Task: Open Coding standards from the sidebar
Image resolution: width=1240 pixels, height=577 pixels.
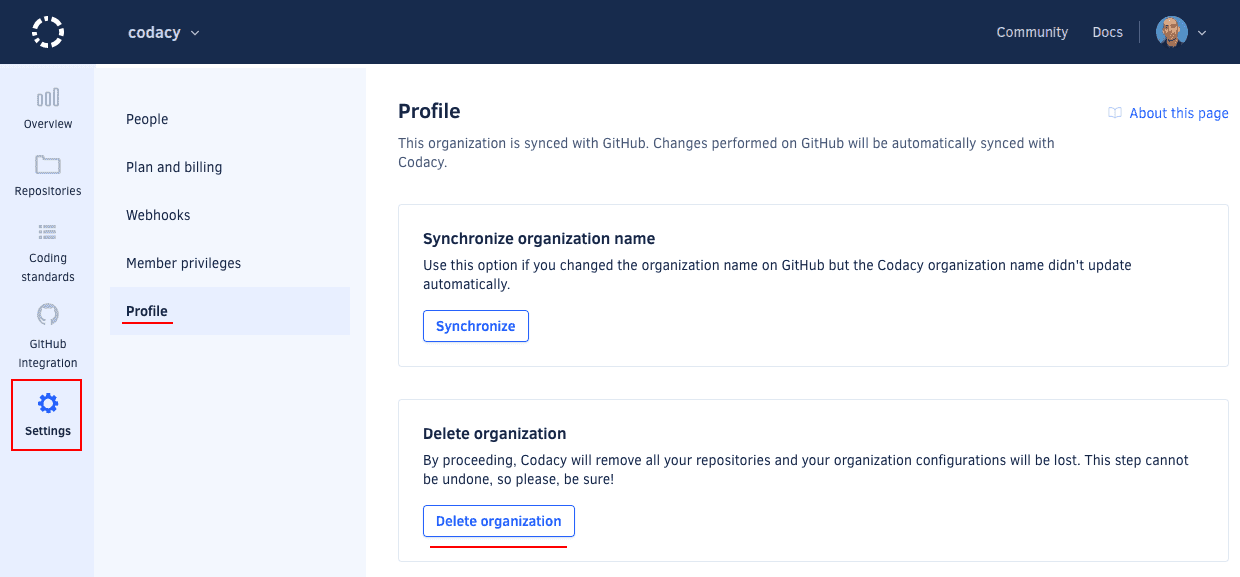Action: click(47, 250)
